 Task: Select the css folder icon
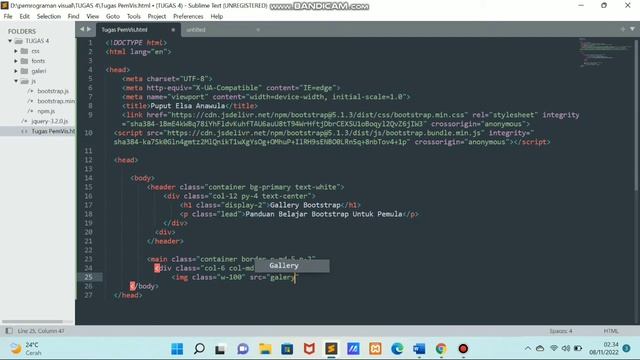(x=24, y=51)
